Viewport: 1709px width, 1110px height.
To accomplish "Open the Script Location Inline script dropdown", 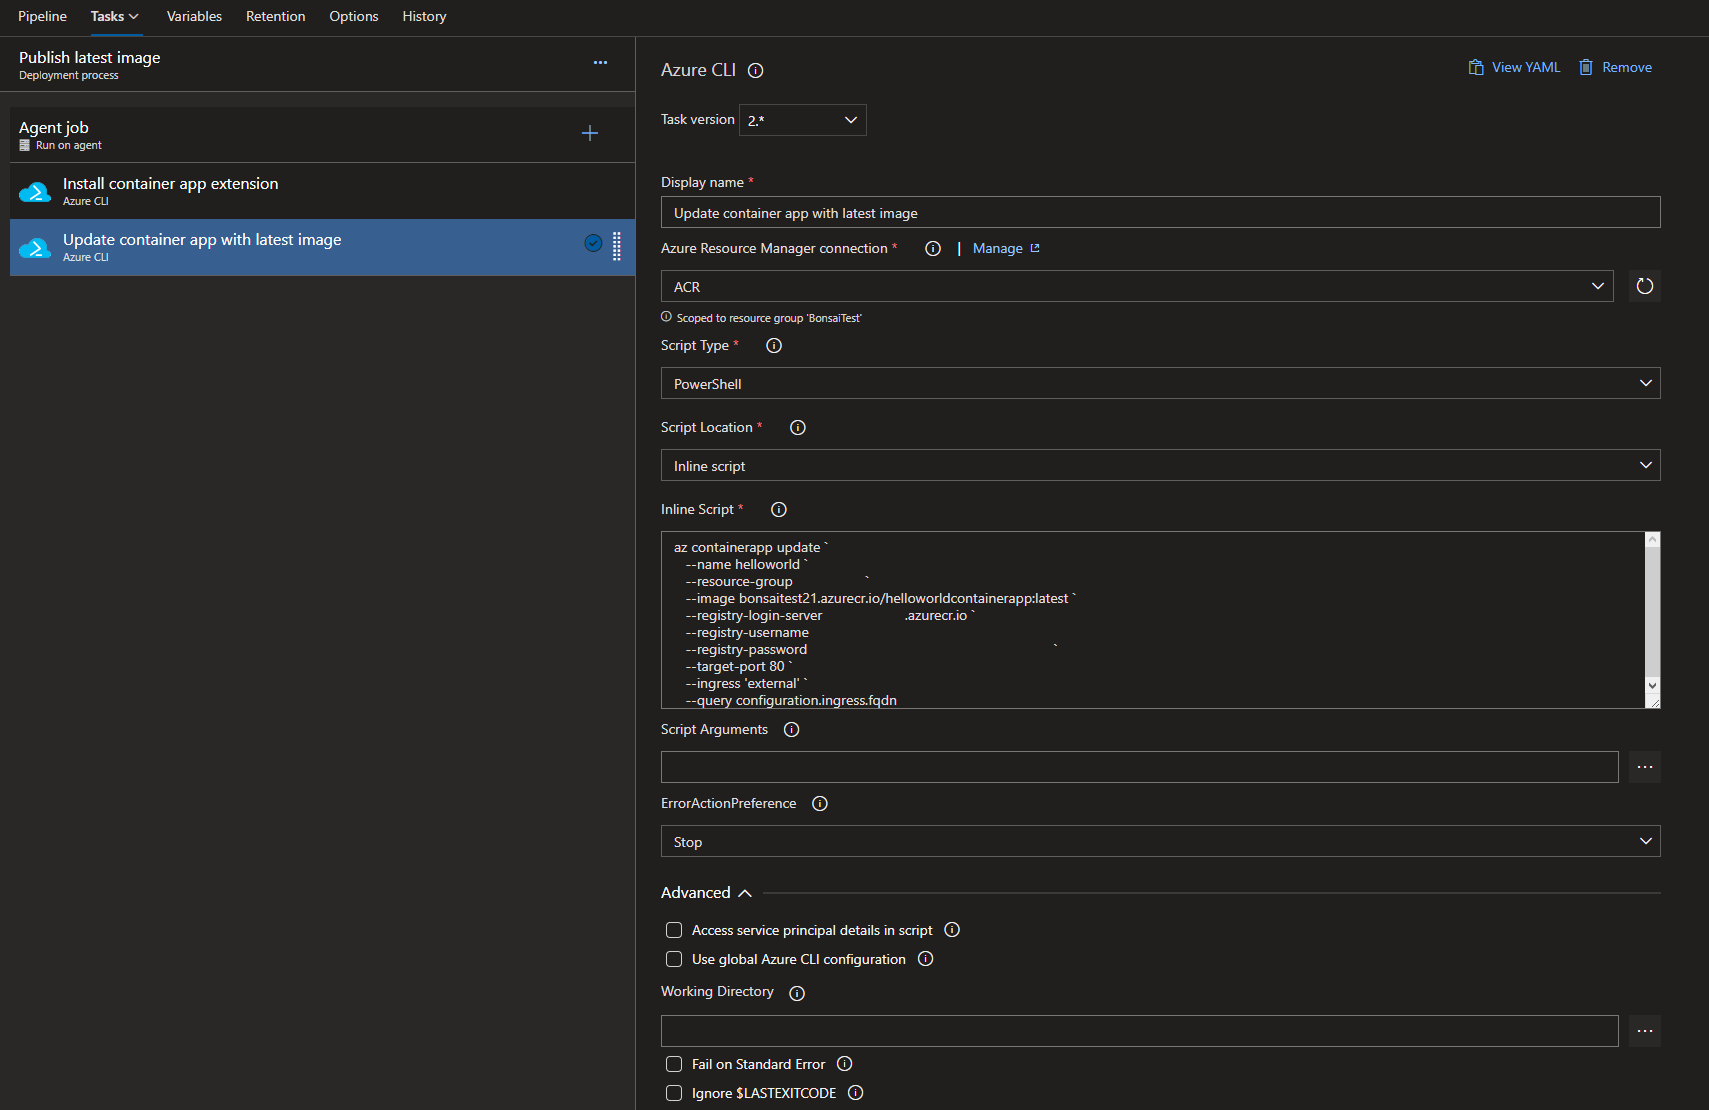I will pyautogui.click(x=1161, y=465).
